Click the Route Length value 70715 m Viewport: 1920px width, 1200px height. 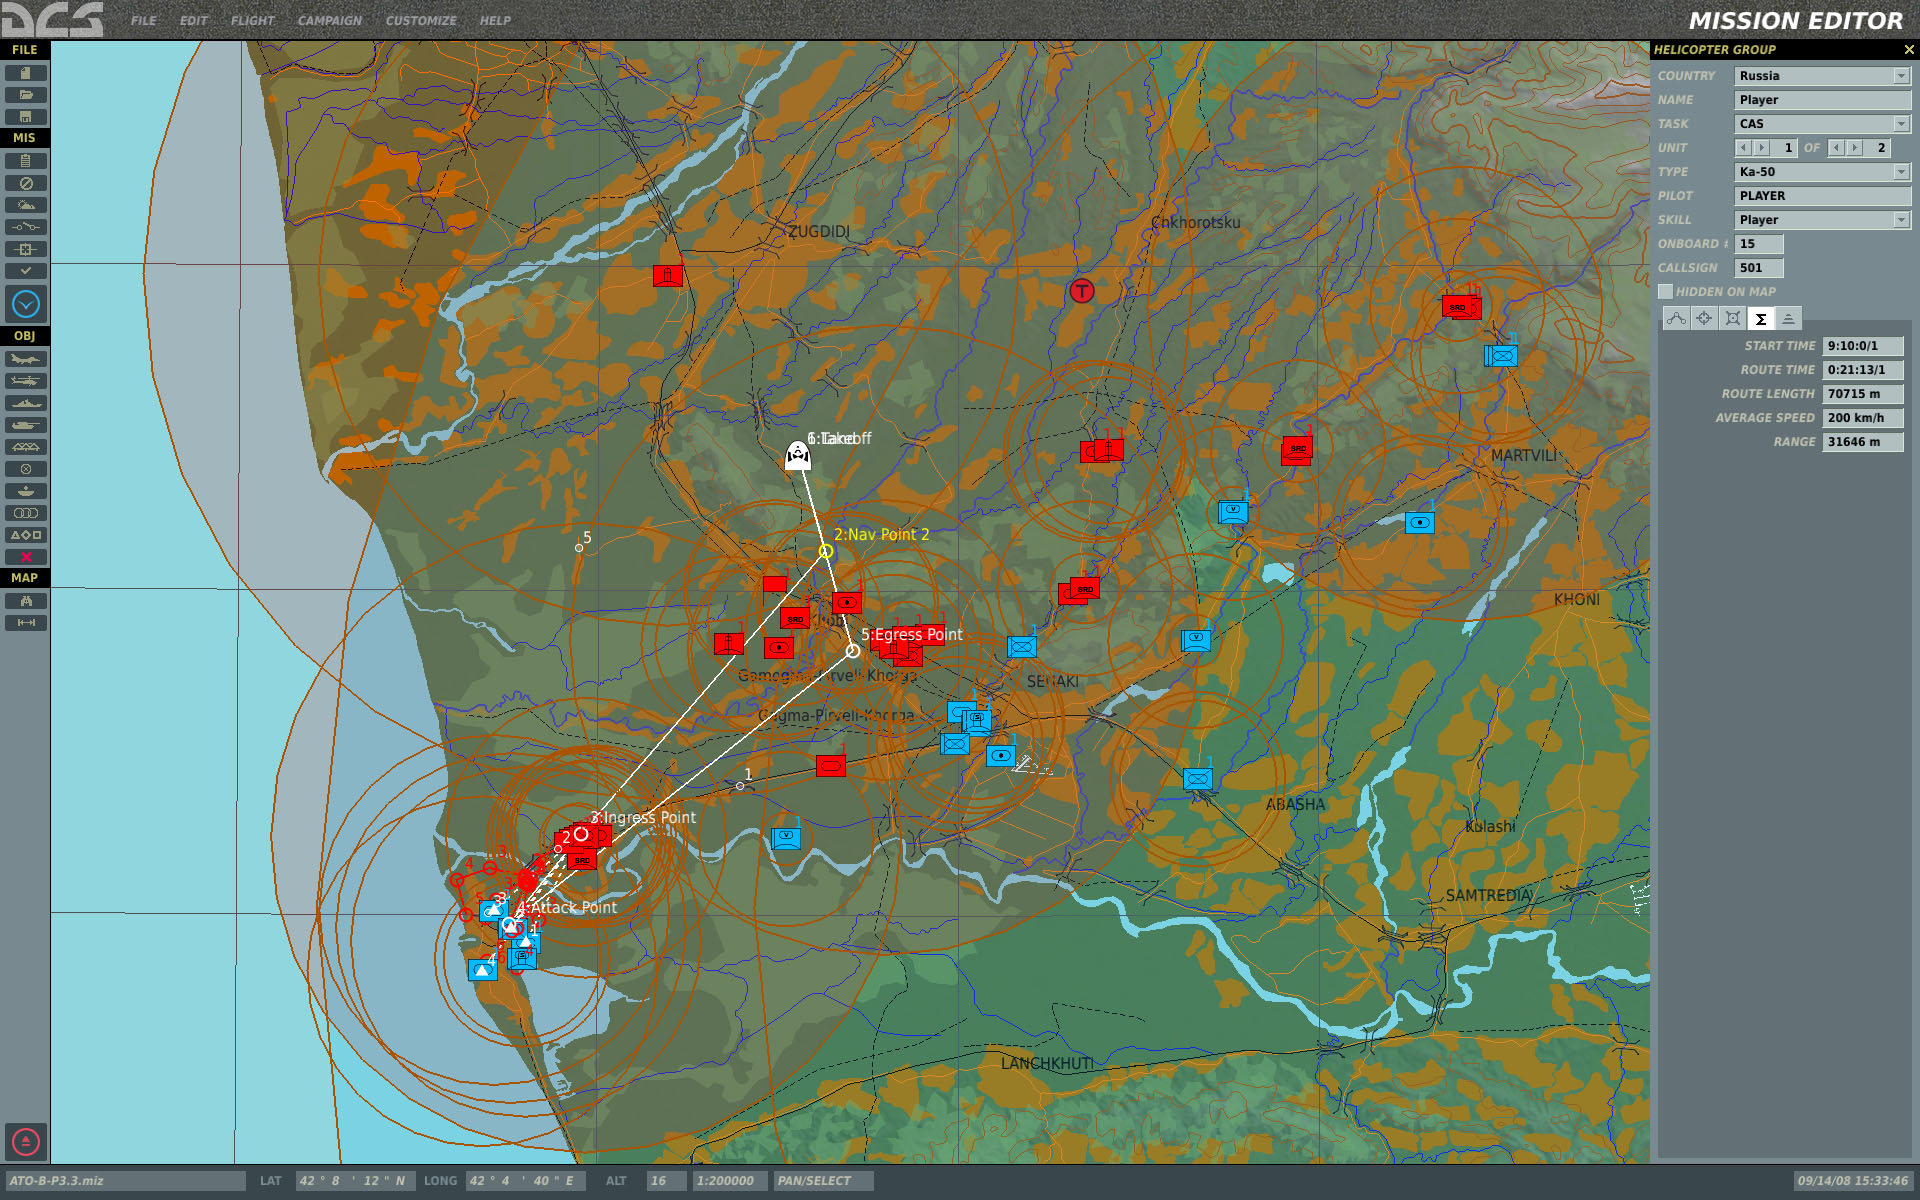(1862, 394)
